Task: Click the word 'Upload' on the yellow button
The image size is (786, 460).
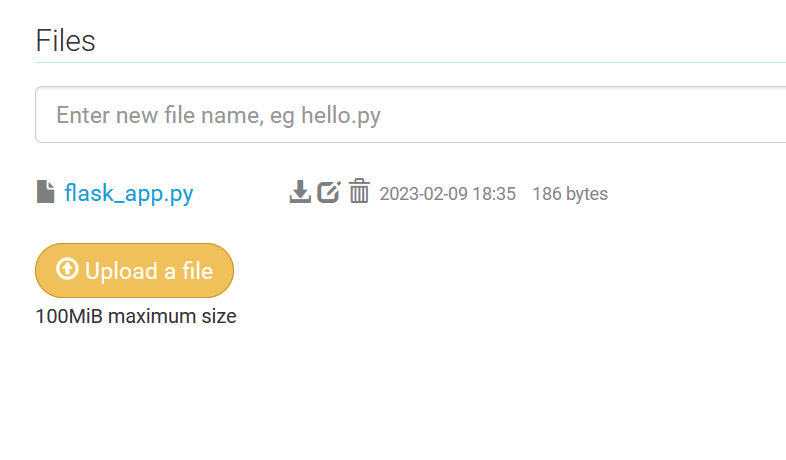Action: tap(121, 271)
